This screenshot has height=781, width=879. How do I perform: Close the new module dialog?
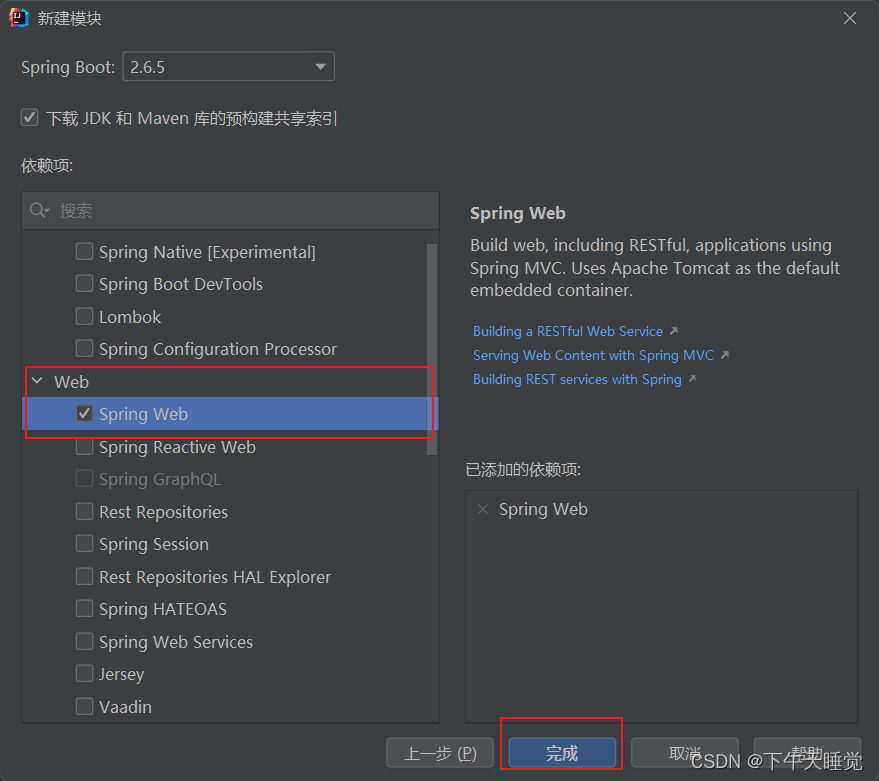(850, 19)
